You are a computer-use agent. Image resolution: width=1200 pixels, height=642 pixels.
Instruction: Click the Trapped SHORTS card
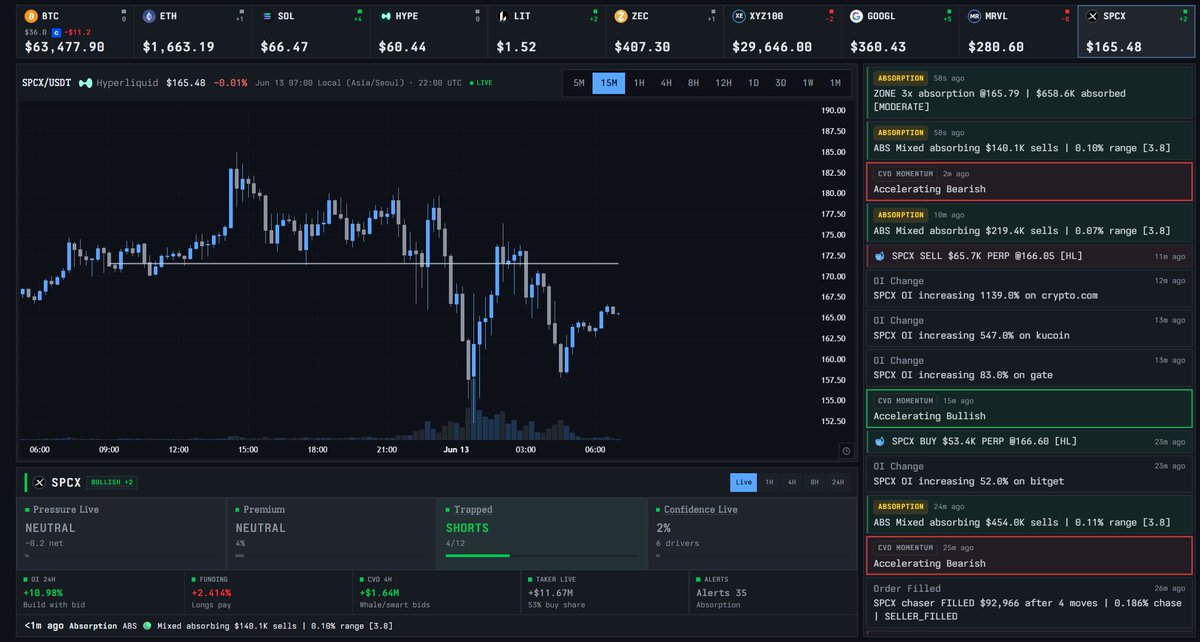[541, 534]
